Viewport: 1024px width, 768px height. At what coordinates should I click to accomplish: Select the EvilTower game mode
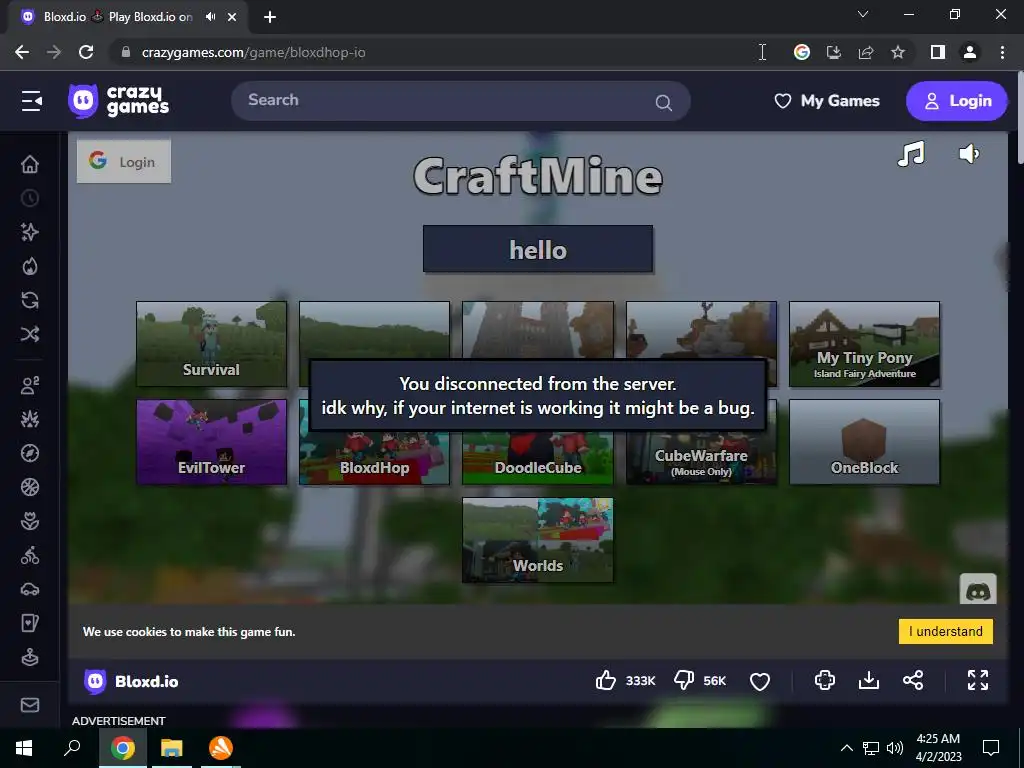click(212, 442)
